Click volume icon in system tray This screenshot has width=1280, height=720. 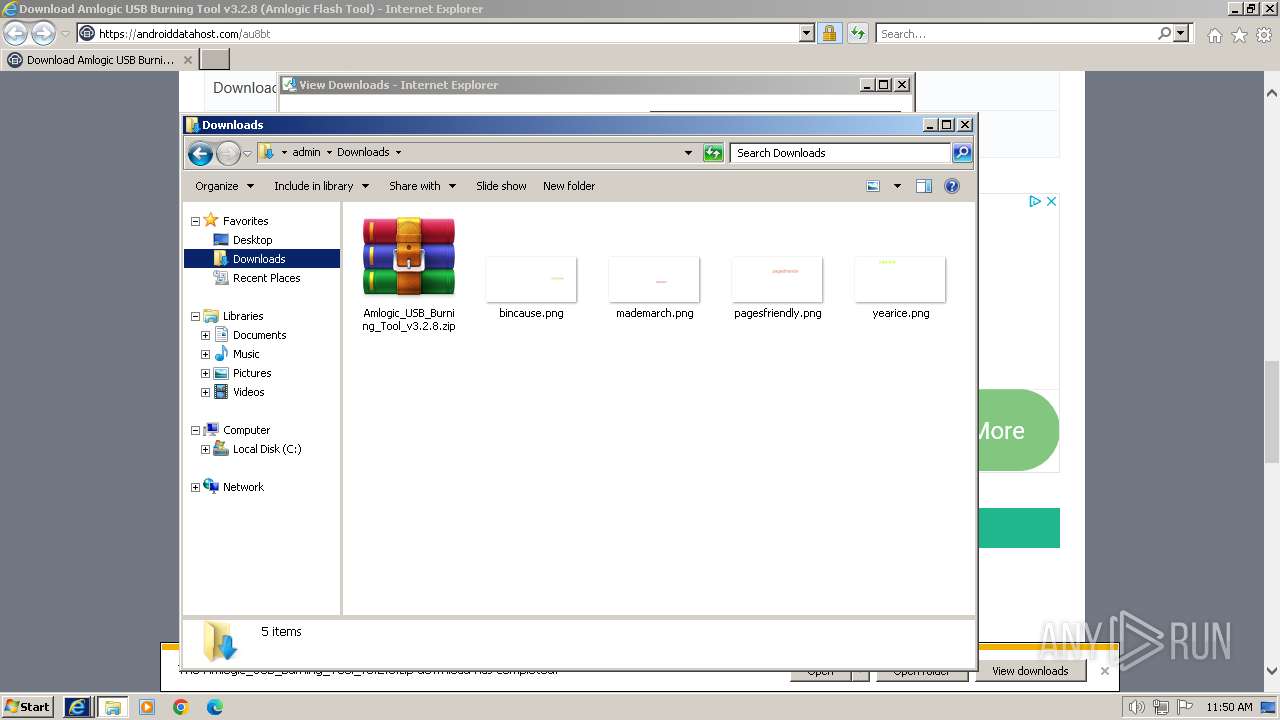pos(1136,707)
